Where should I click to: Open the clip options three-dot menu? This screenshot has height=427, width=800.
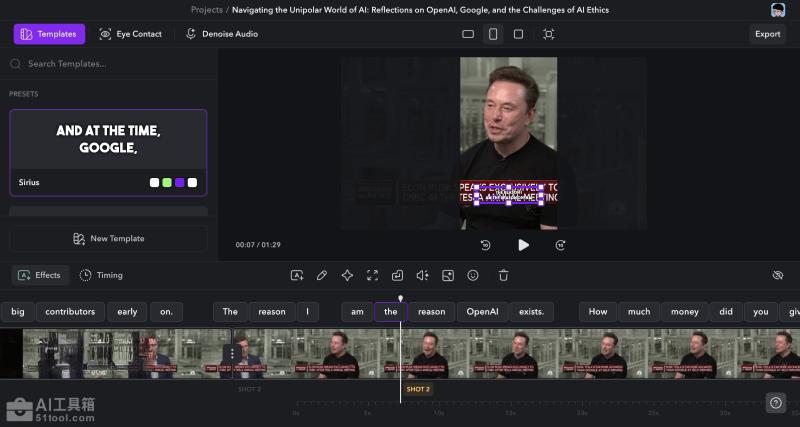pos(232,353)
